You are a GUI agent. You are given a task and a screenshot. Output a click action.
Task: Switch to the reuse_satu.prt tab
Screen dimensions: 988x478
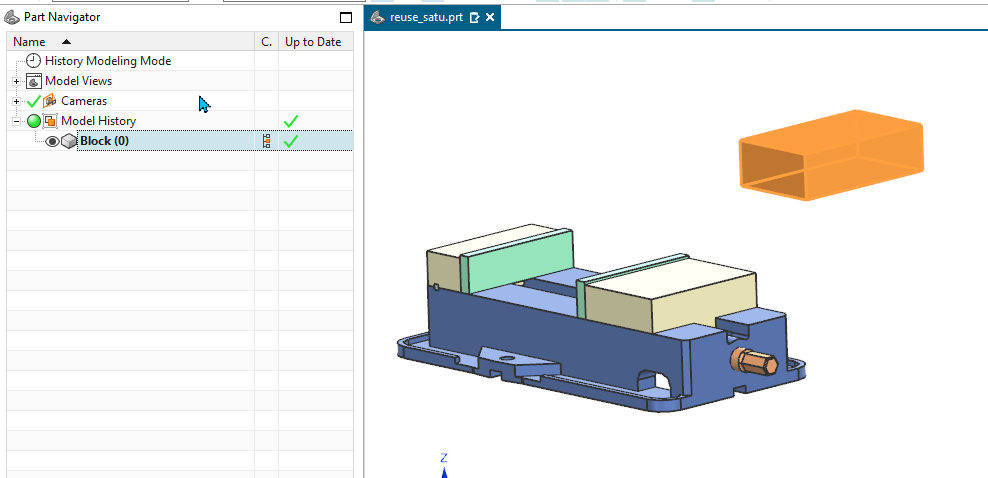(425, 18)
